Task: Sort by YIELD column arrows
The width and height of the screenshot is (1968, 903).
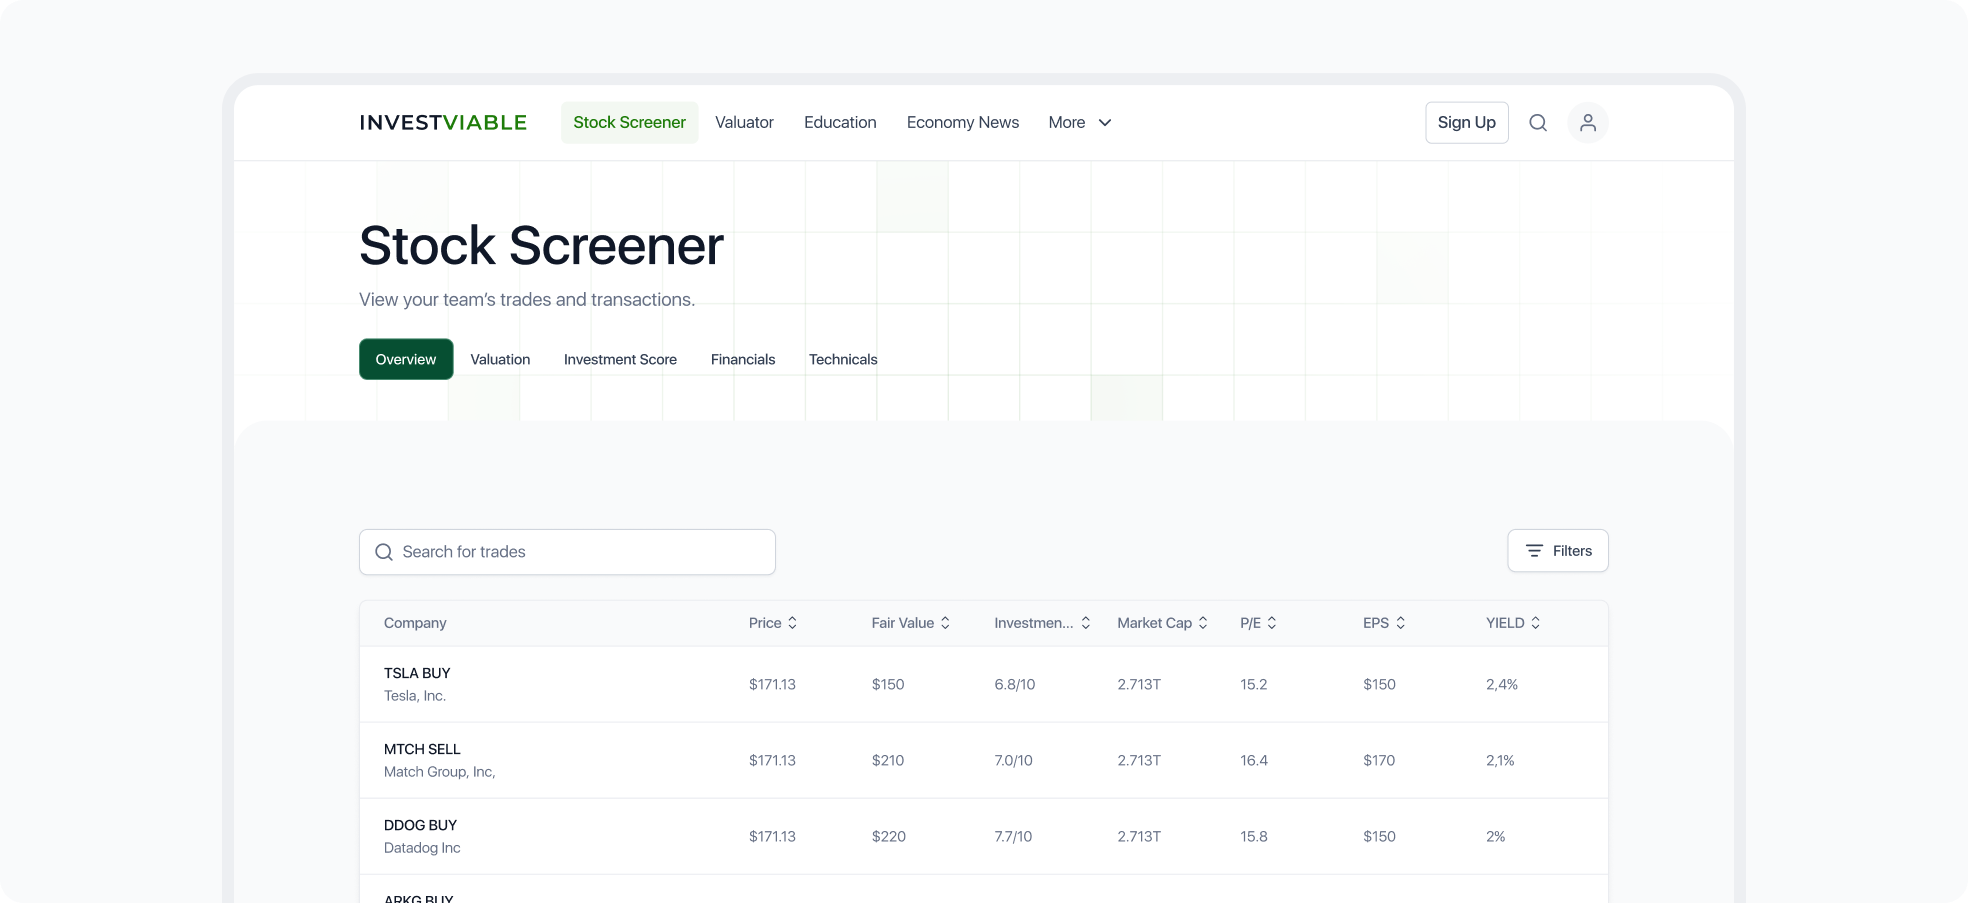Action: (x=1535, y=623)
